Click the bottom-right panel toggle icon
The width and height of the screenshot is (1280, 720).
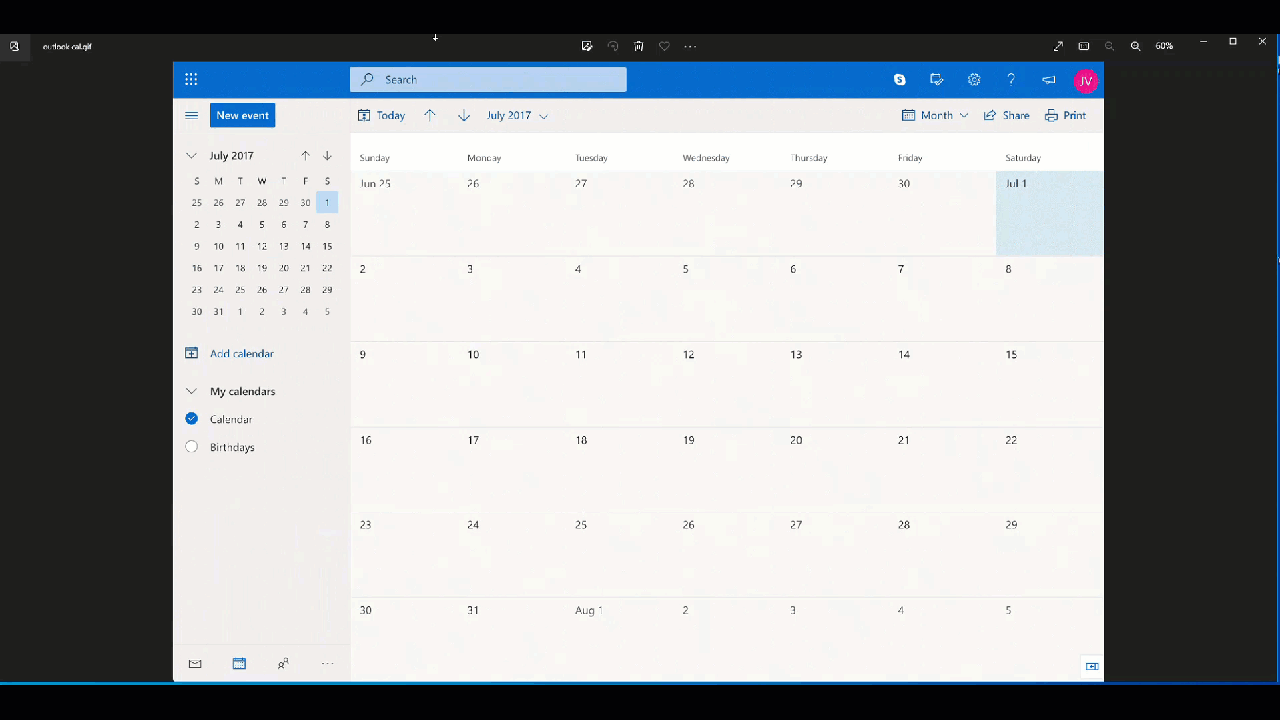tap(1092, 667)
